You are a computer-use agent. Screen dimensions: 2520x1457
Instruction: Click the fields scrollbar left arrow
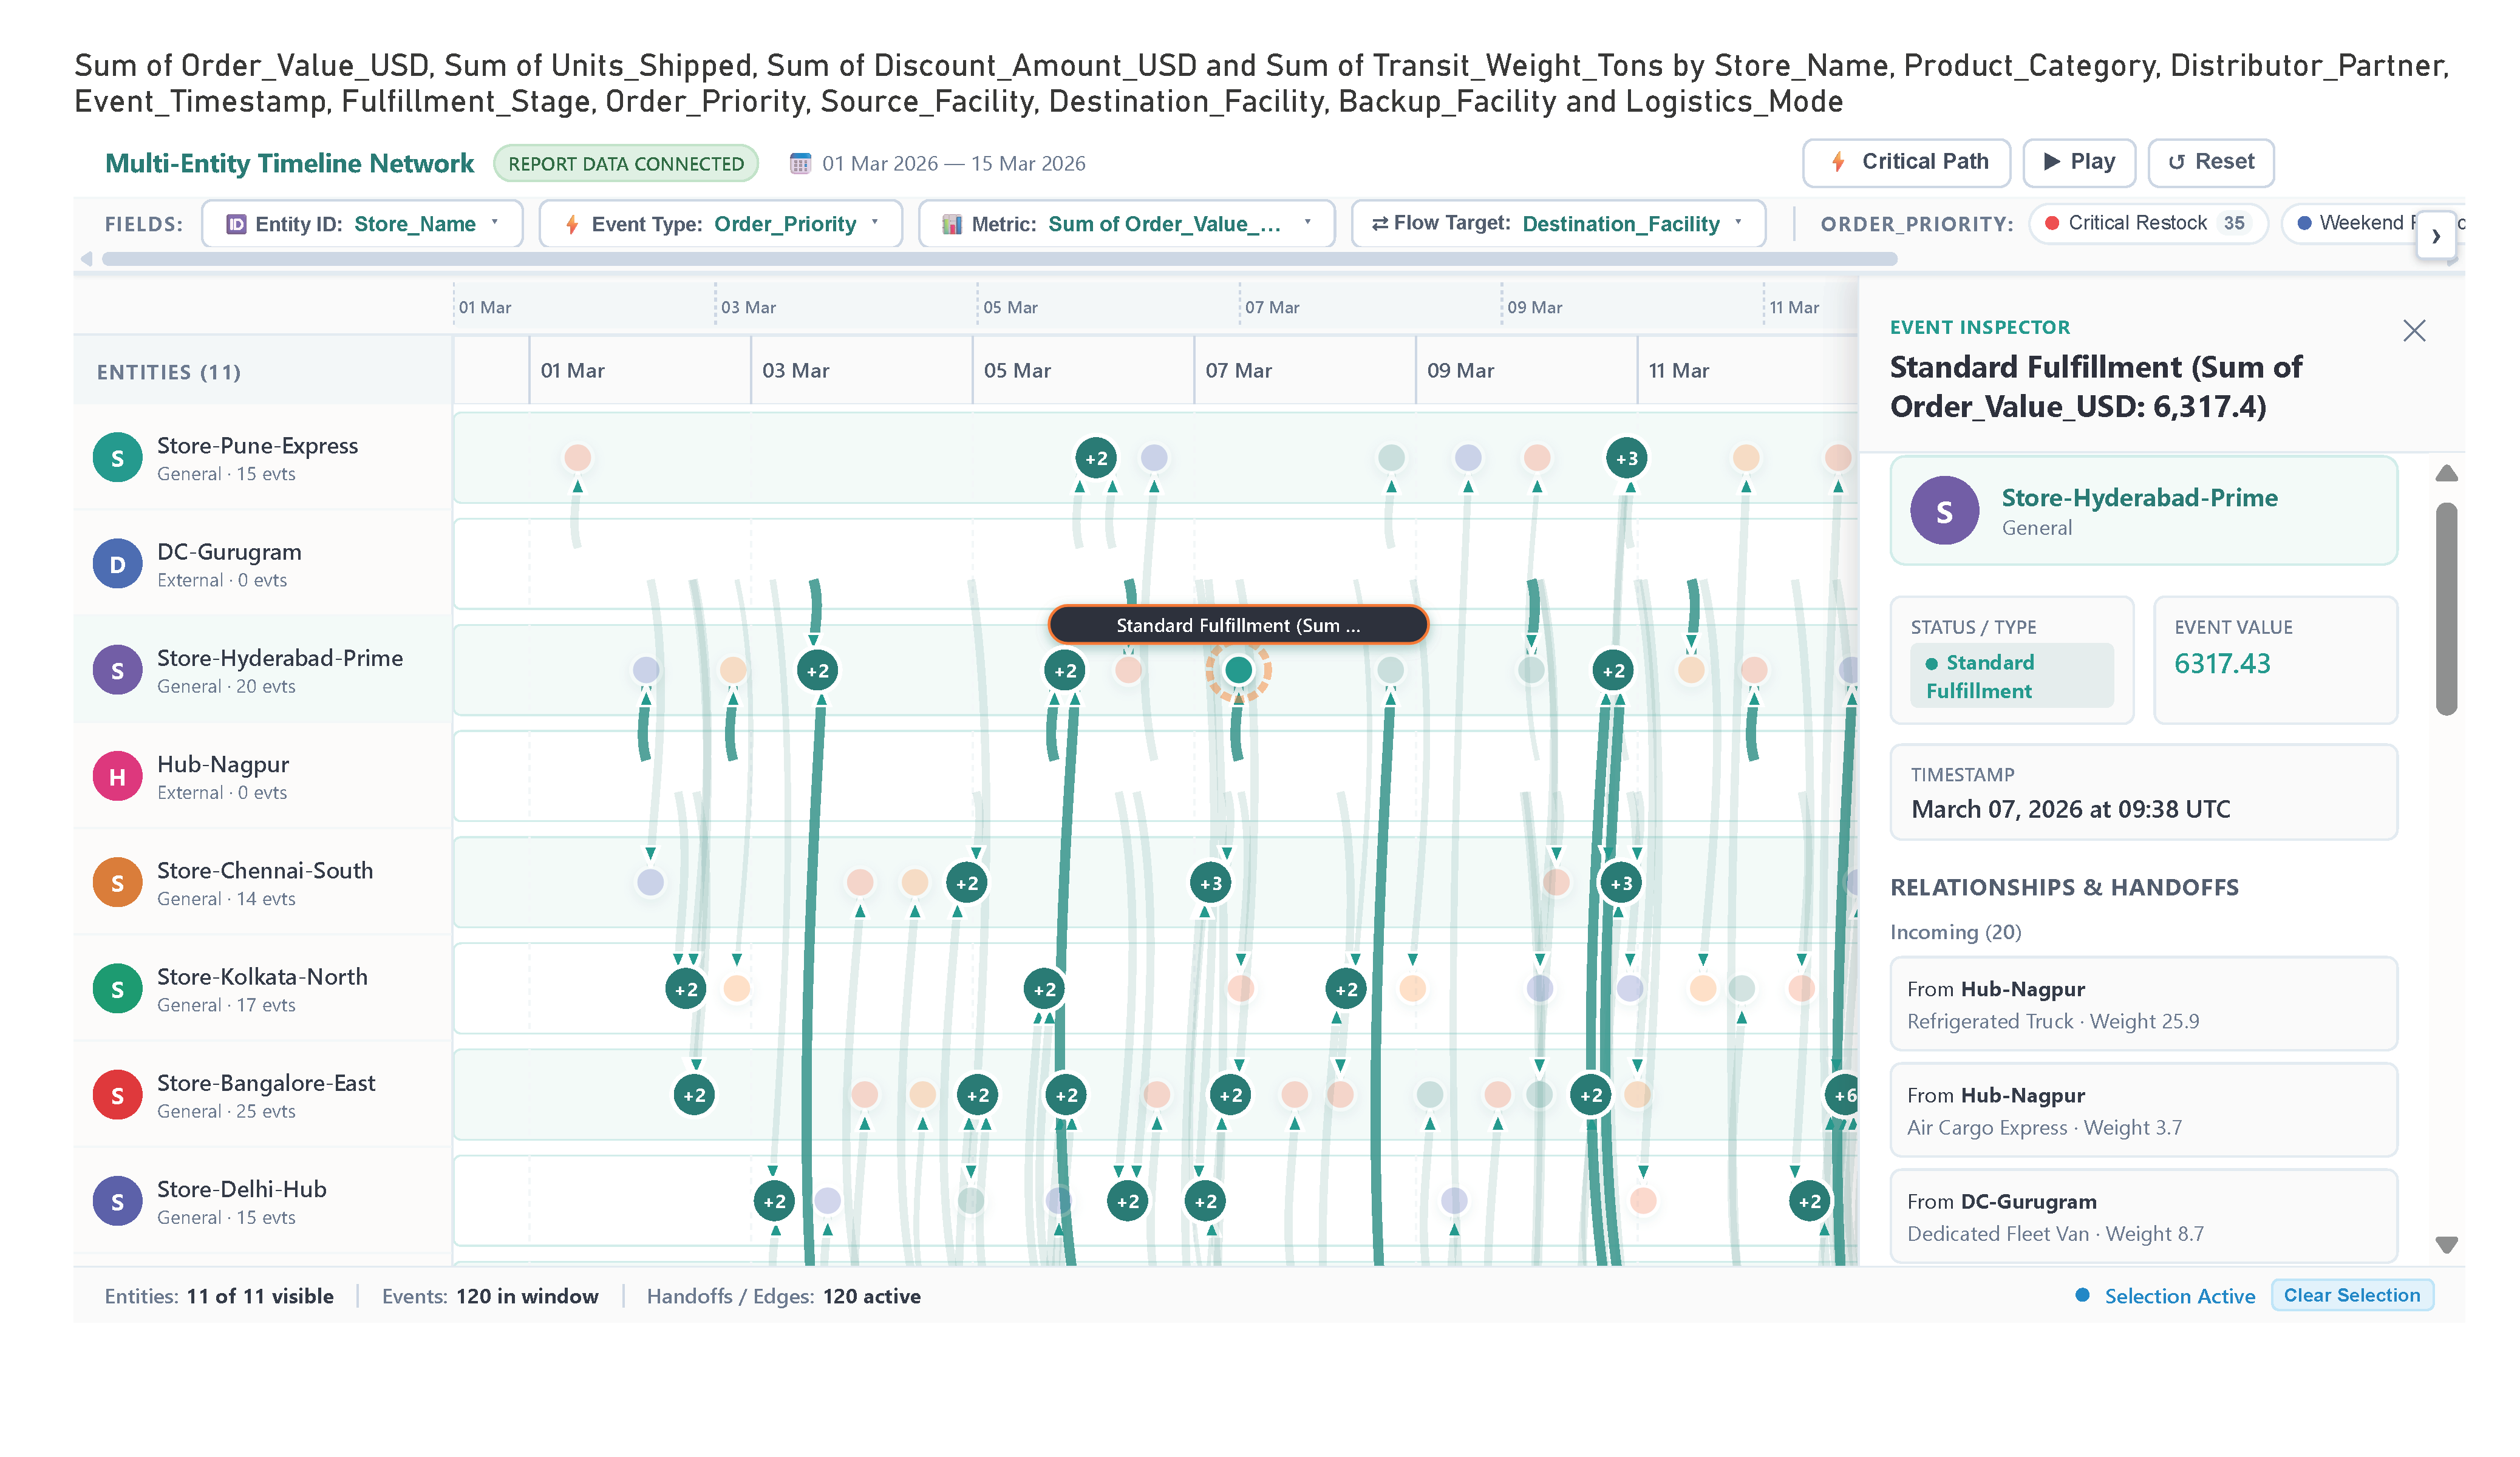87,259
